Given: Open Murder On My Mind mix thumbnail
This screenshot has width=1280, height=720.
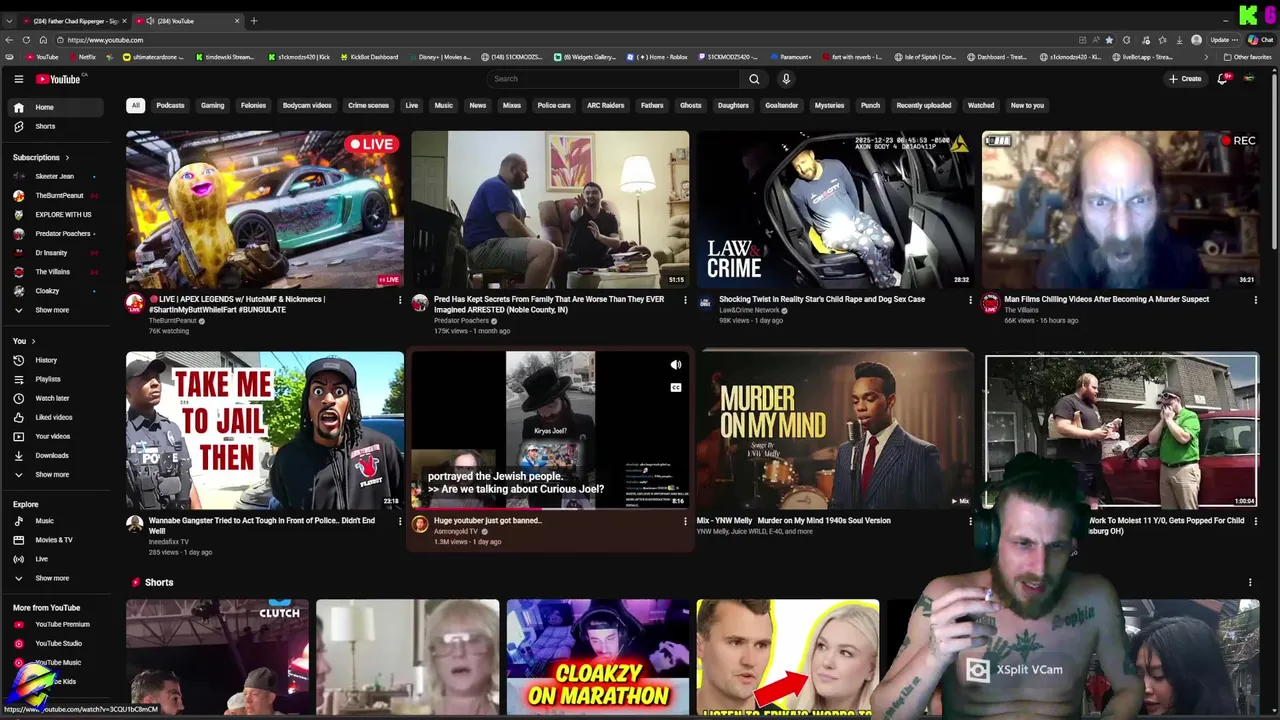Looking at the screenshot, I should [835, 430].
